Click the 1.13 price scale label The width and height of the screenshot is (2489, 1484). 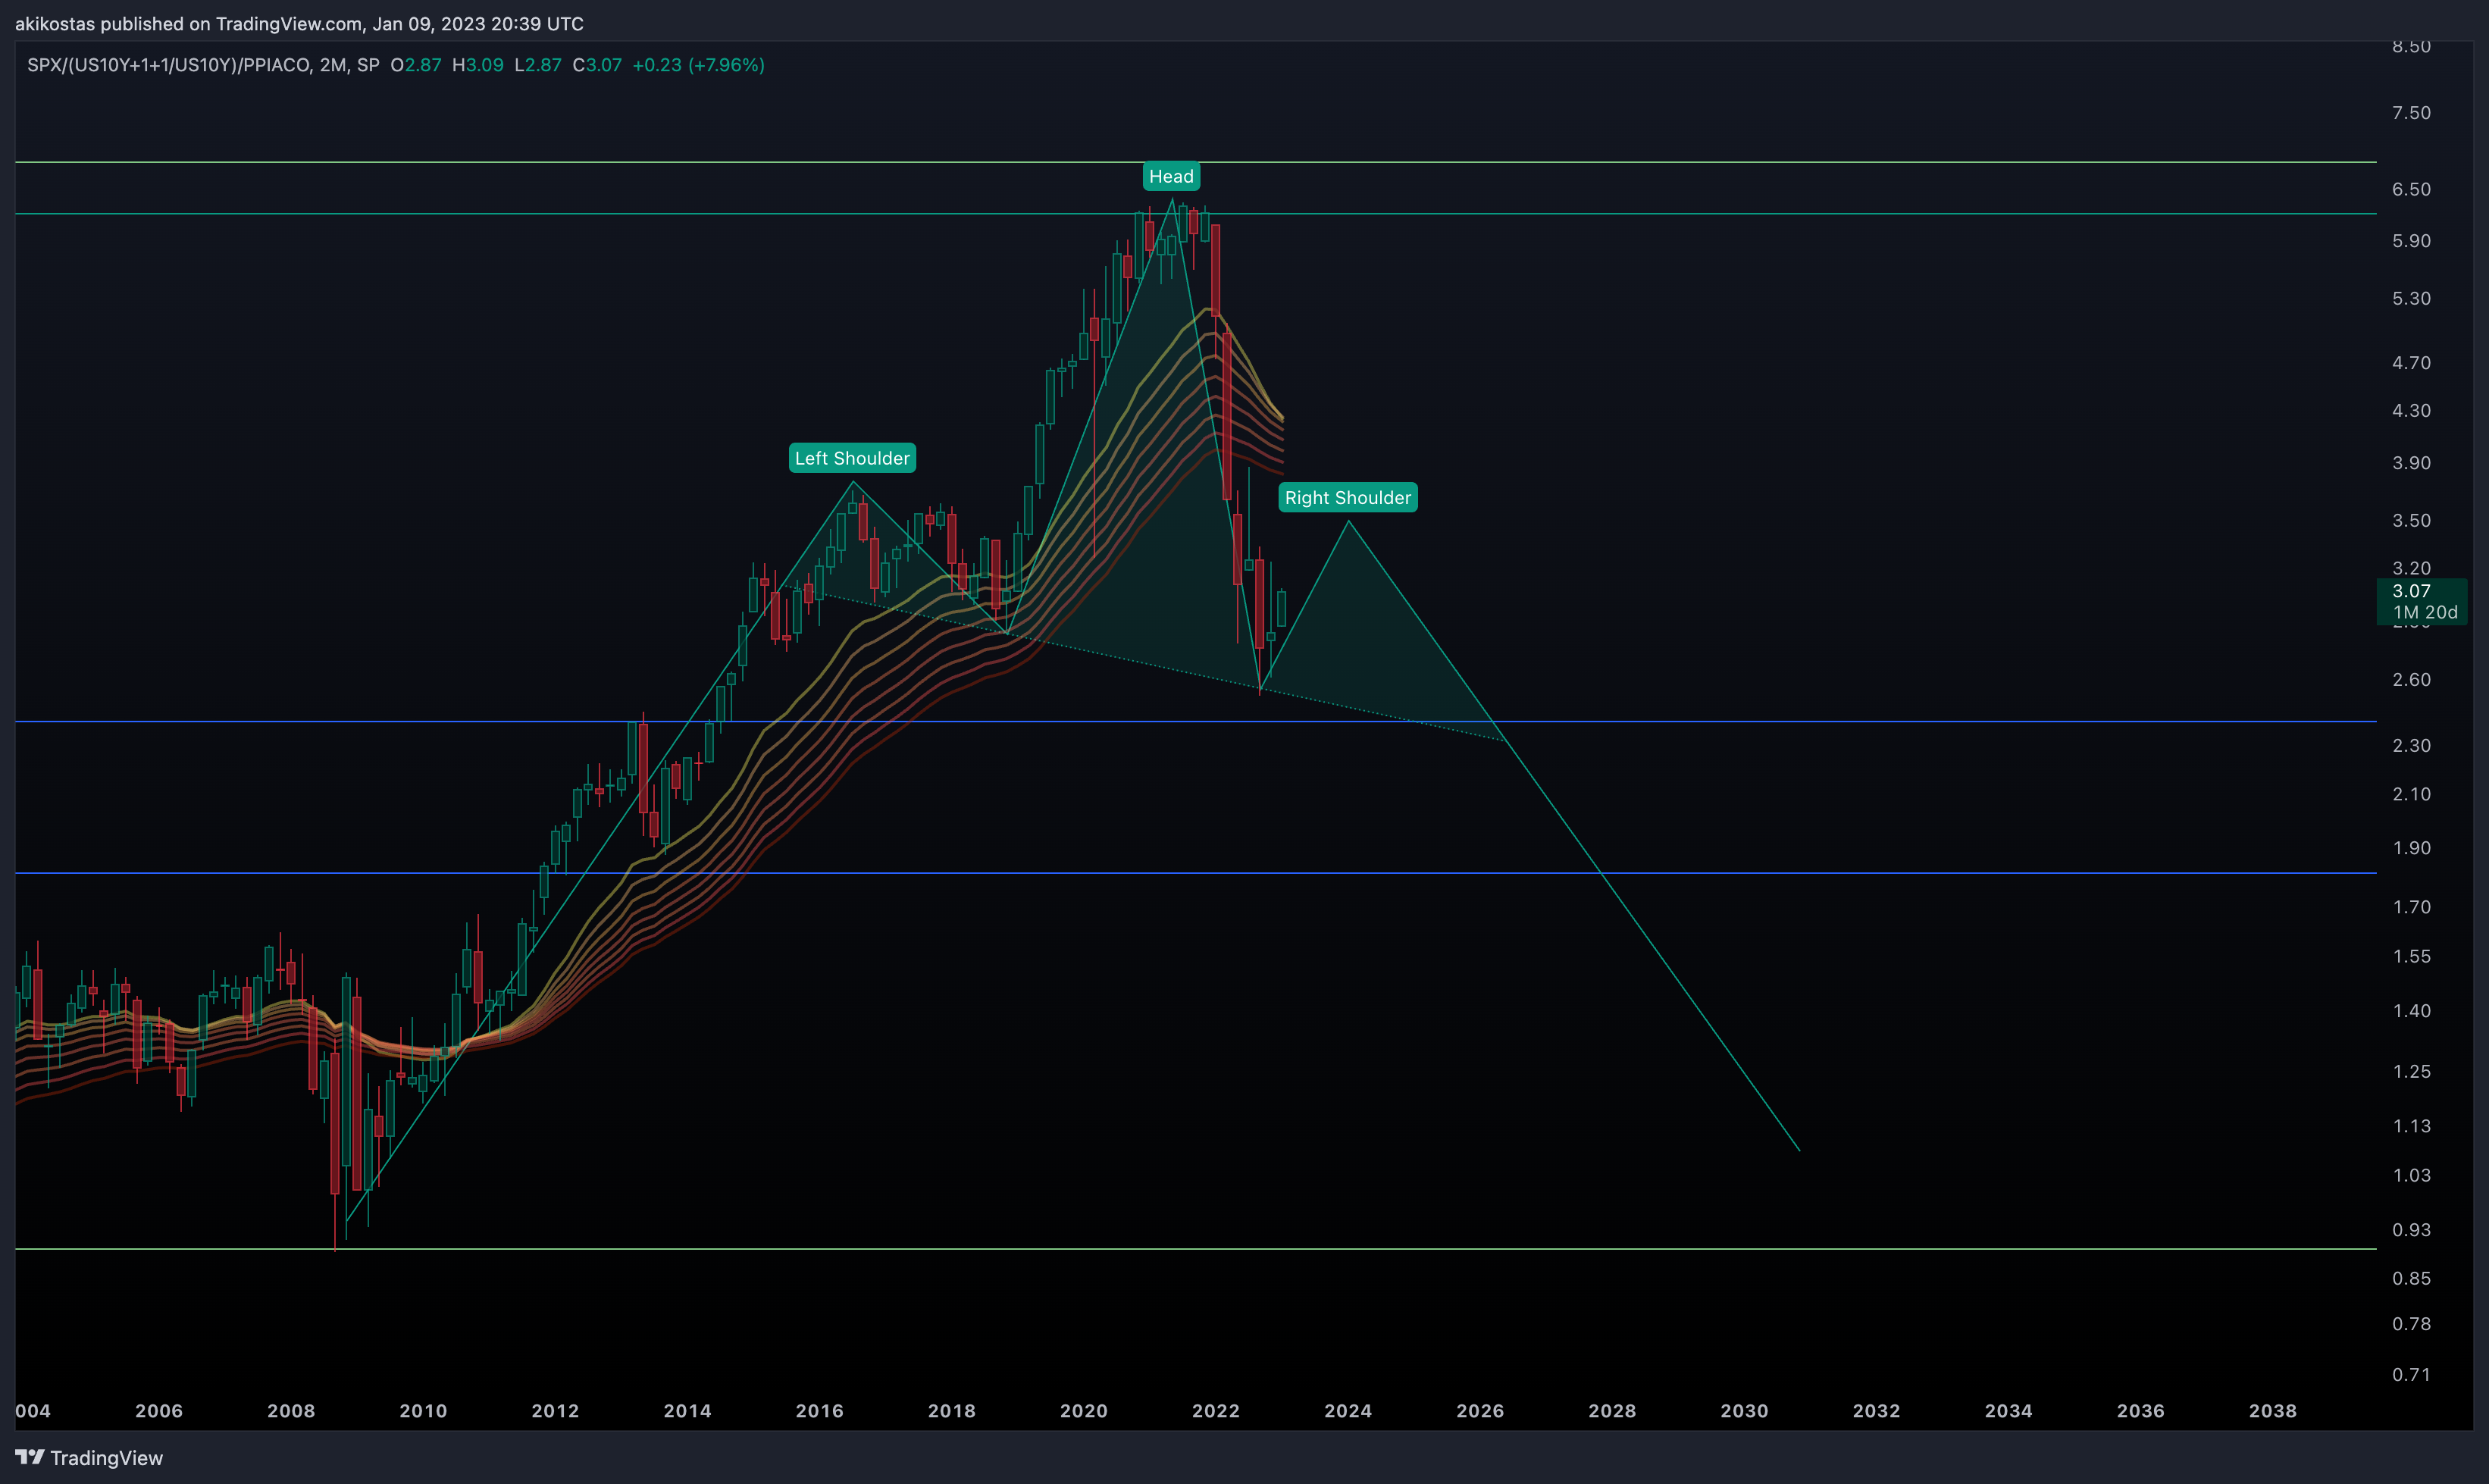pyautogui.click(x=2411, y=1125)
